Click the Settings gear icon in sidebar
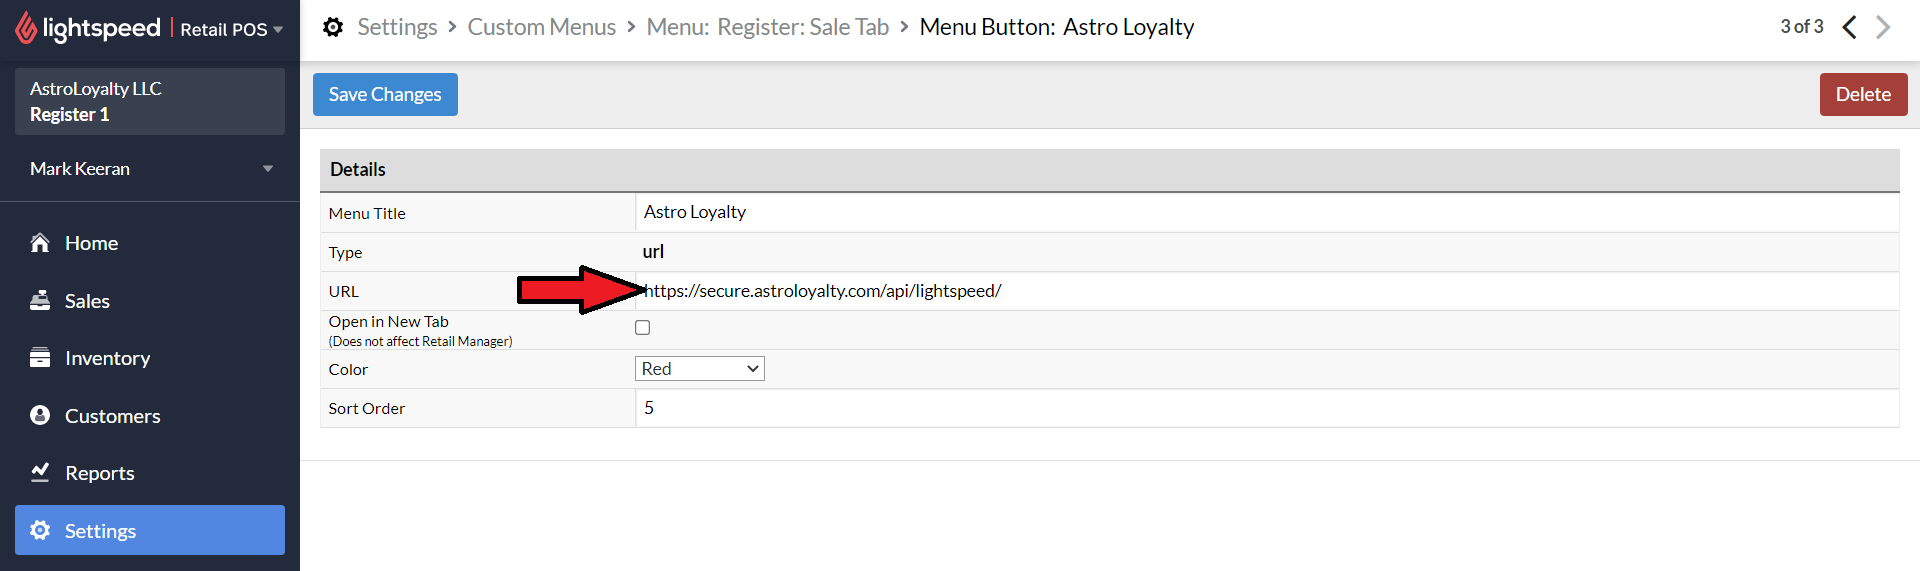Screen dimensions: 1920x571 pos(40,530)
